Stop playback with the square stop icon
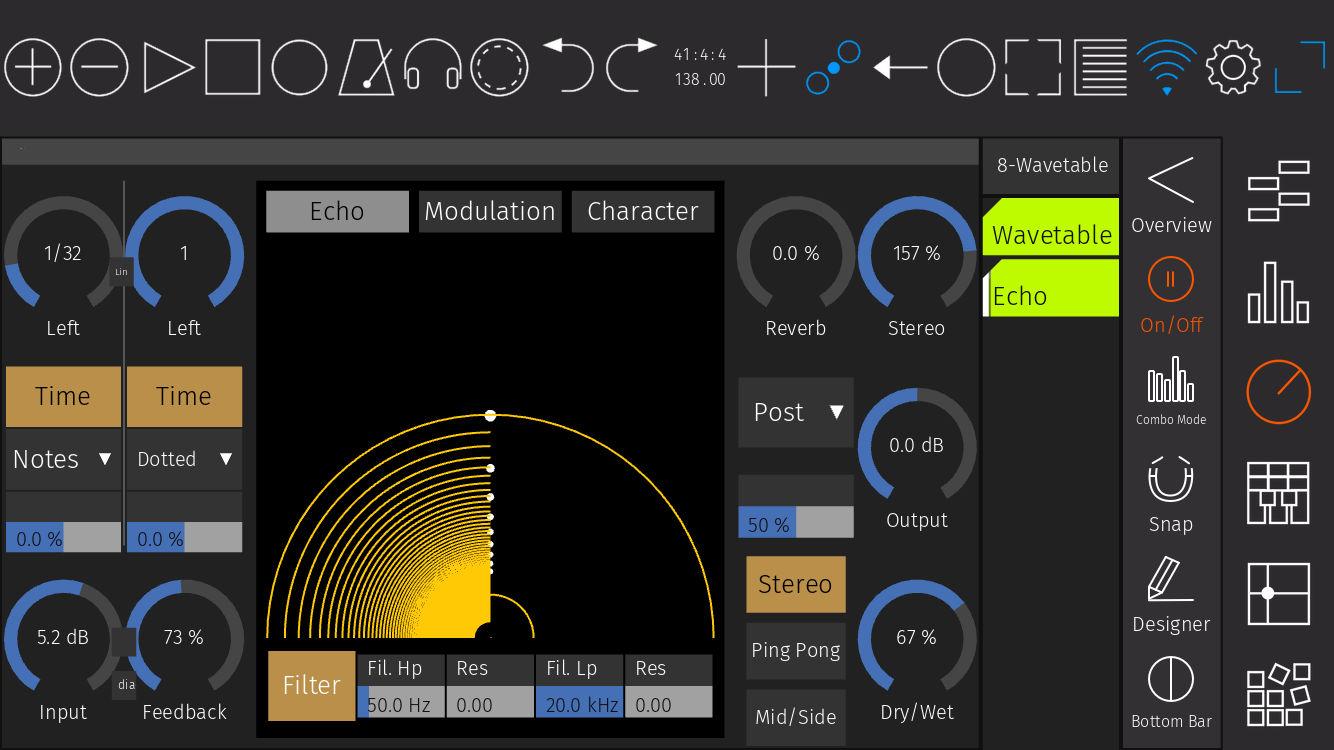Screen dimensions: 1334x750 click(233, 67)
